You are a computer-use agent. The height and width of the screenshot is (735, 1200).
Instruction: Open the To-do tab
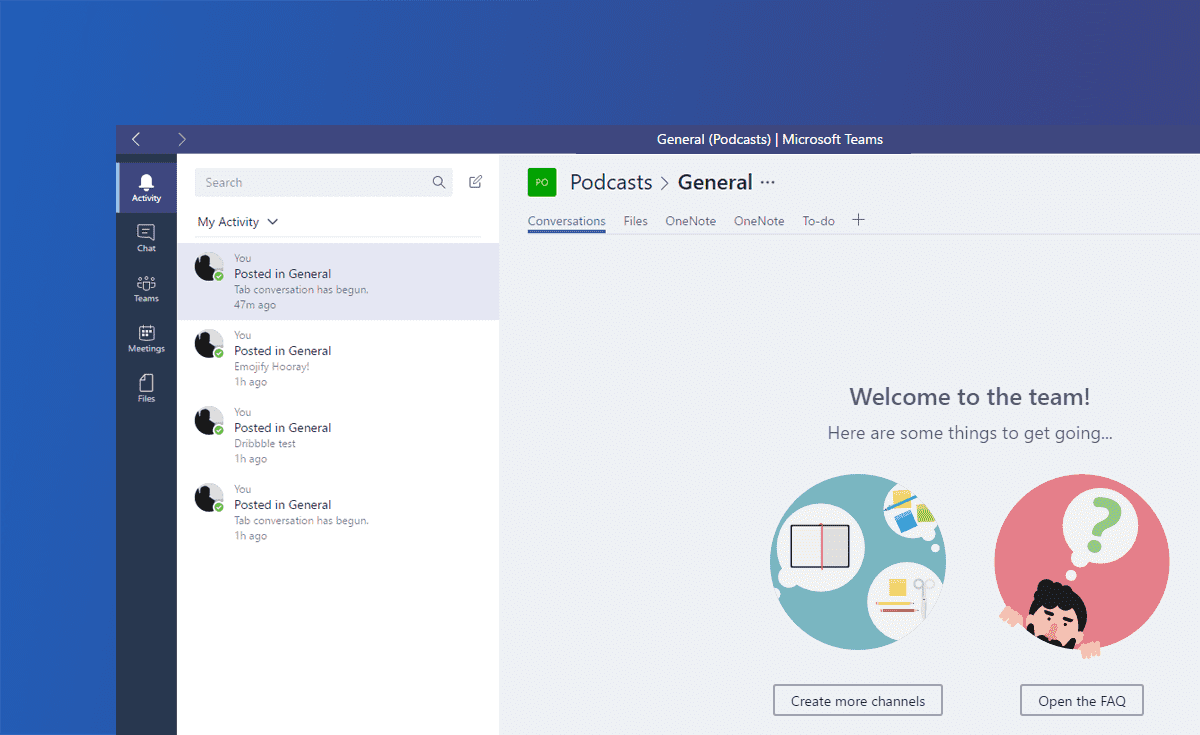tap(818, 221)
